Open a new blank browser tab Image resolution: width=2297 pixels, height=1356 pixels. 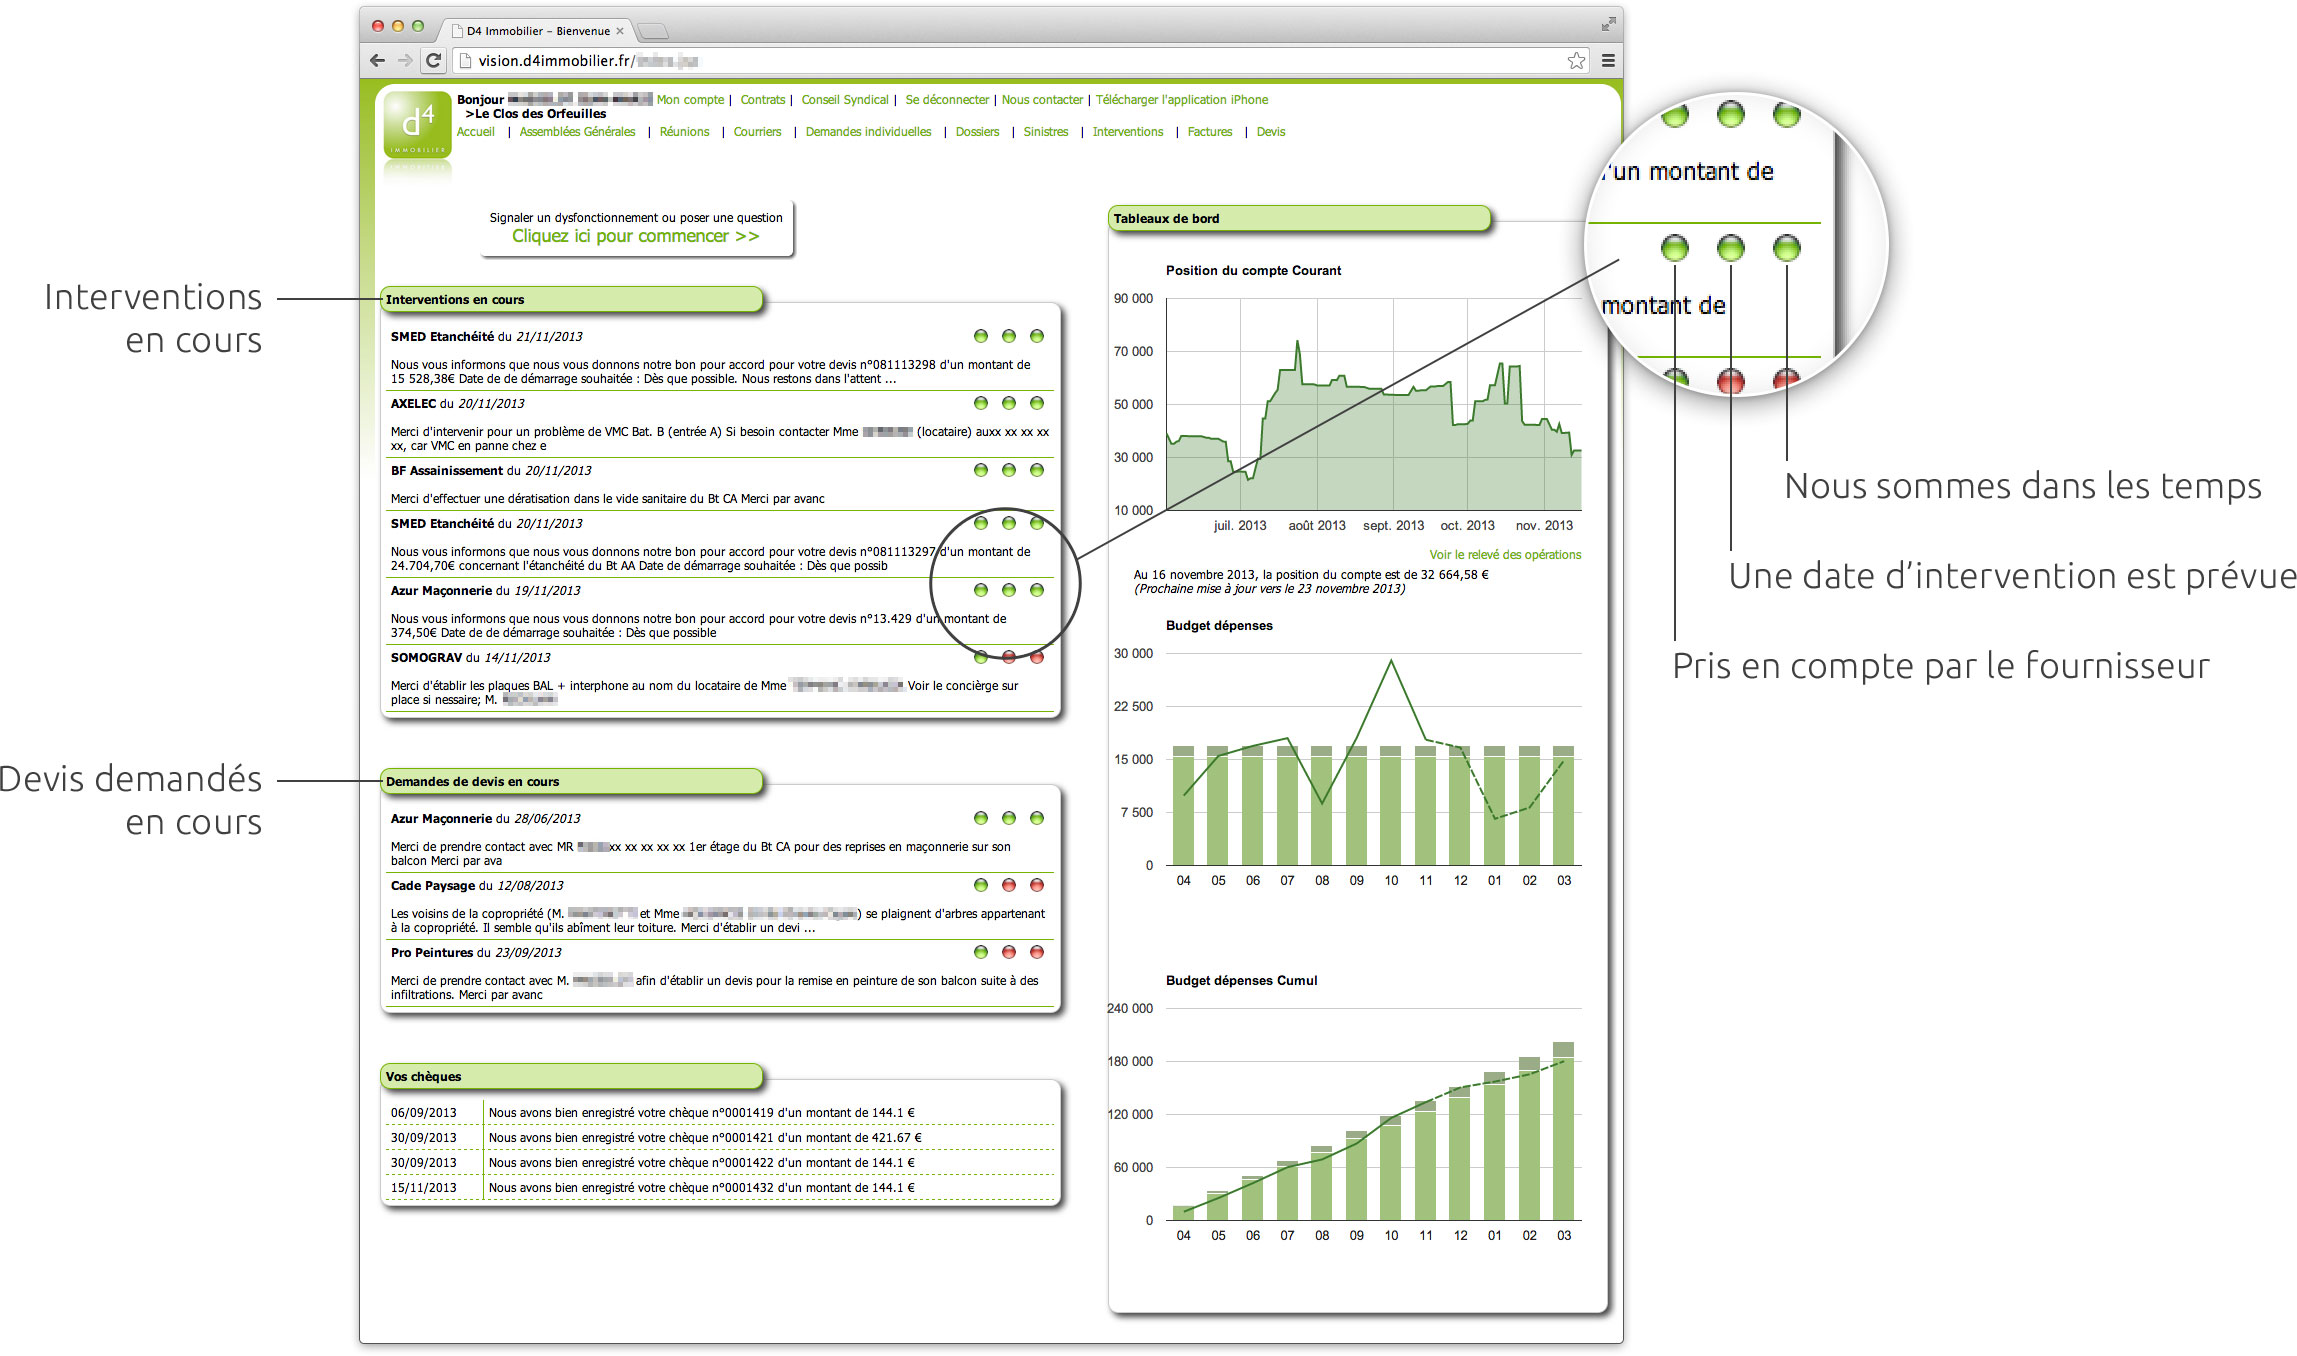tap(652, 31)
